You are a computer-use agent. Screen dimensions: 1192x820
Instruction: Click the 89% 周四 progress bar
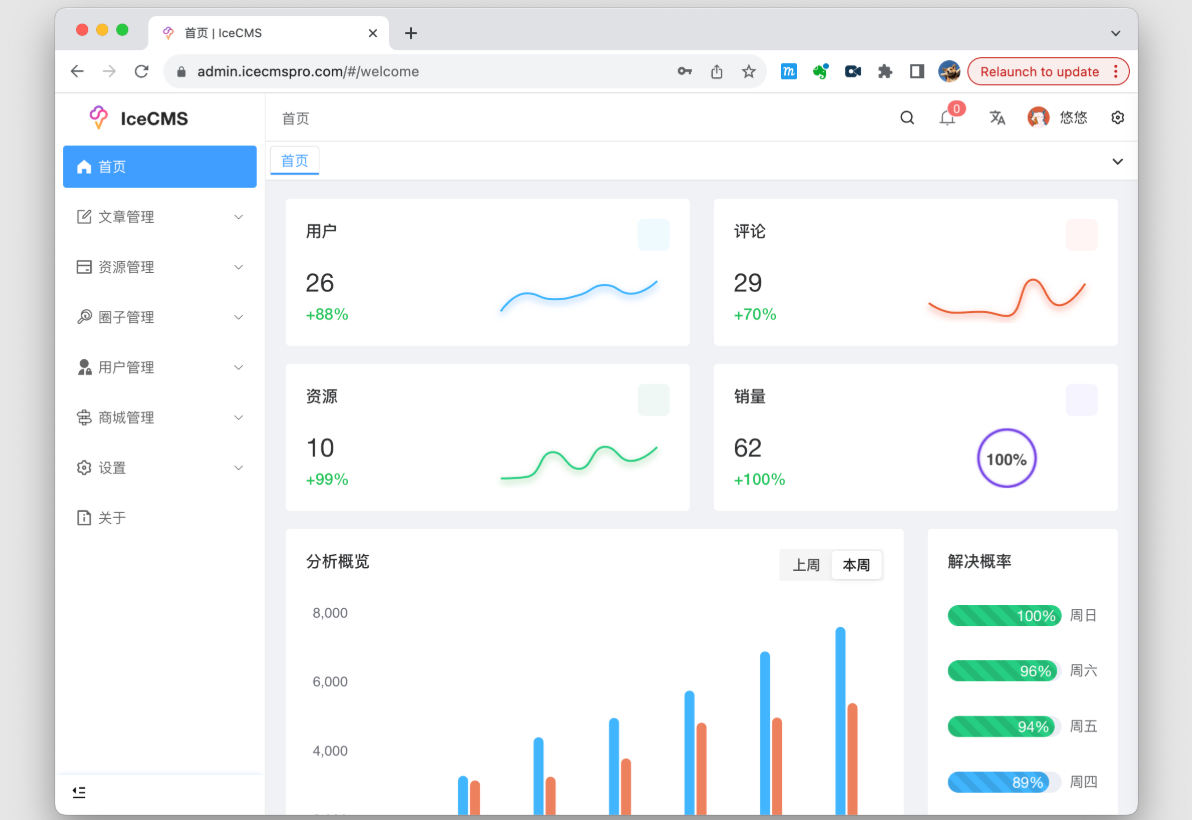coord(1004,782)
